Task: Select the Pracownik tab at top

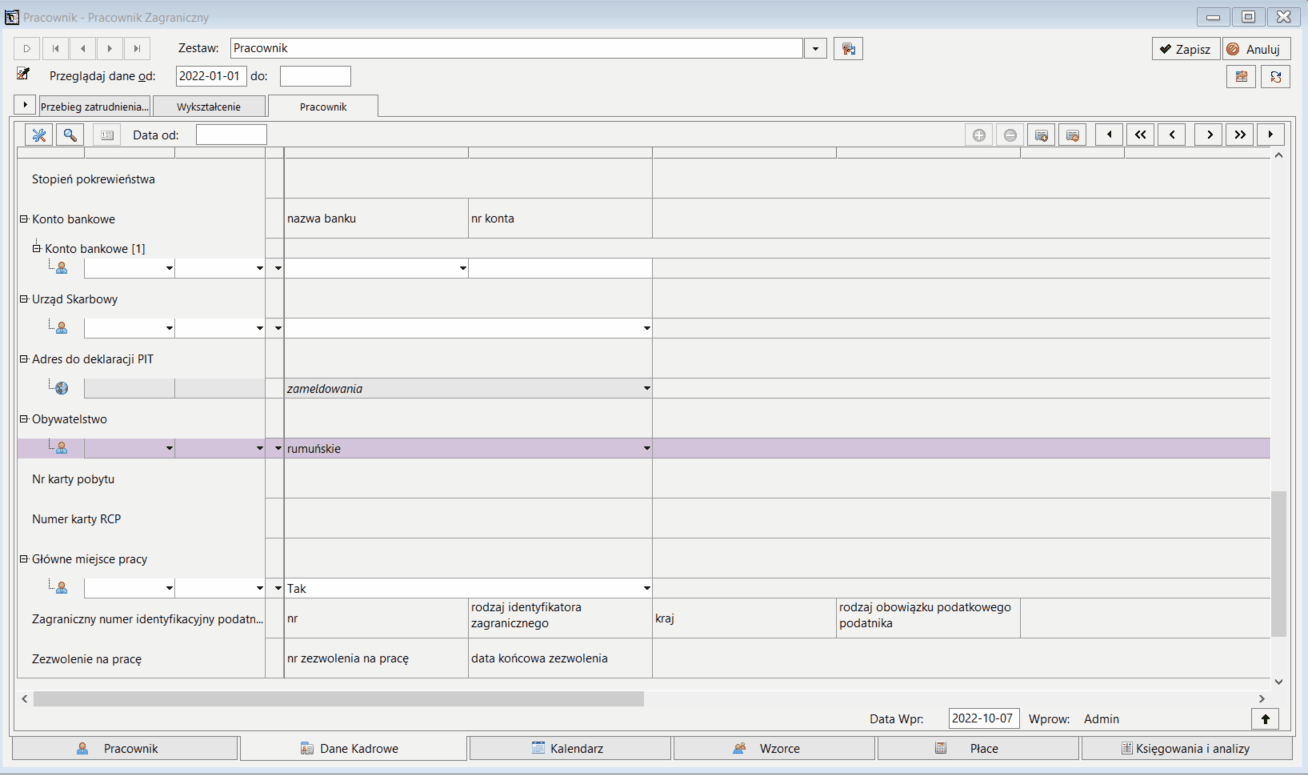Action: coord(323,106)
